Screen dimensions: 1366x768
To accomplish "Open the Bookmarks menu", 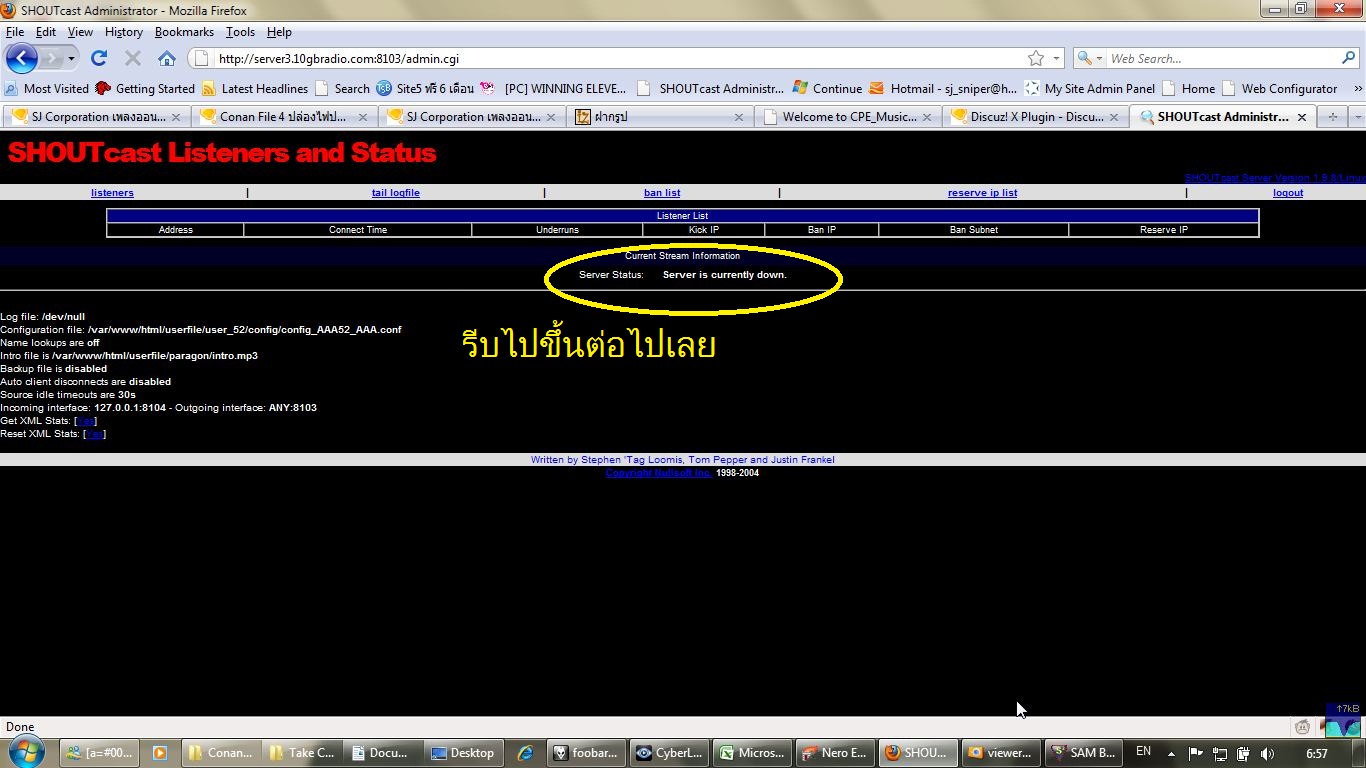I will point(184,32).
